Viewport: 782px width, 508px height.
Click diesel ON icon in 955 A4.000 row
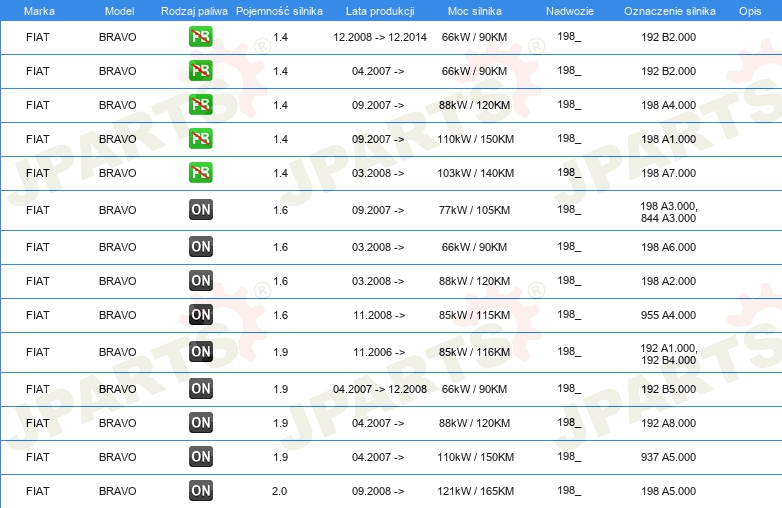click(200, 315)
